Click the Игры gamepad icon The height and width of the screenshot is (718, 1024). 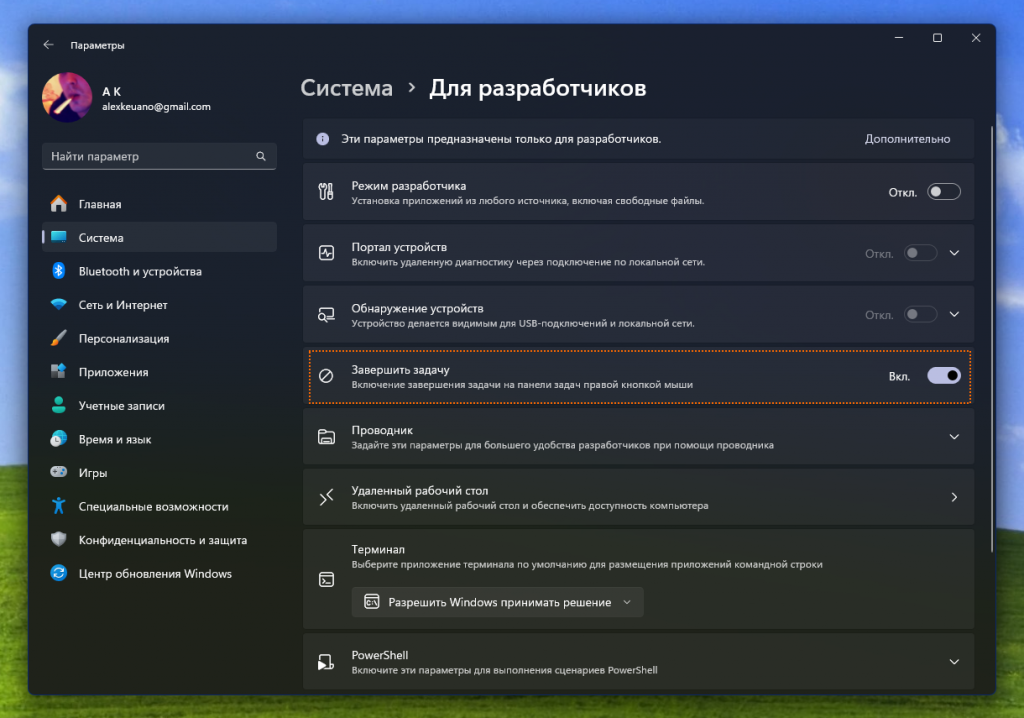click(x=59, y=472)
